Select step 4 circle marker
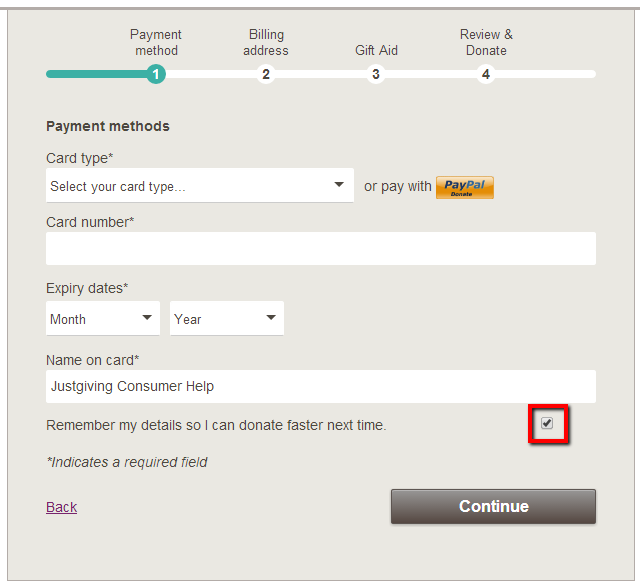The image size is (640, 587). 486,74
